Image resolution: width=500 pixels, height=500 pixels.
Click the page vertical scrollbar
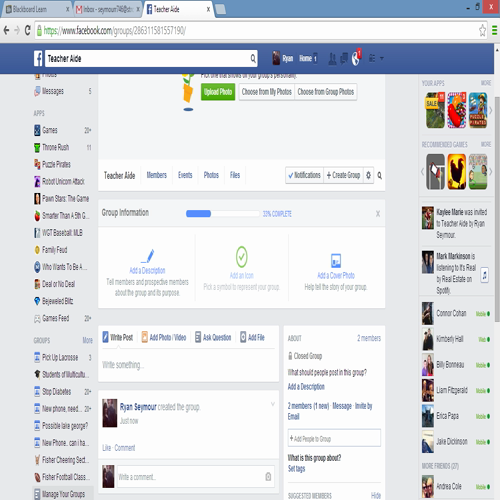[x=497, y=209]
